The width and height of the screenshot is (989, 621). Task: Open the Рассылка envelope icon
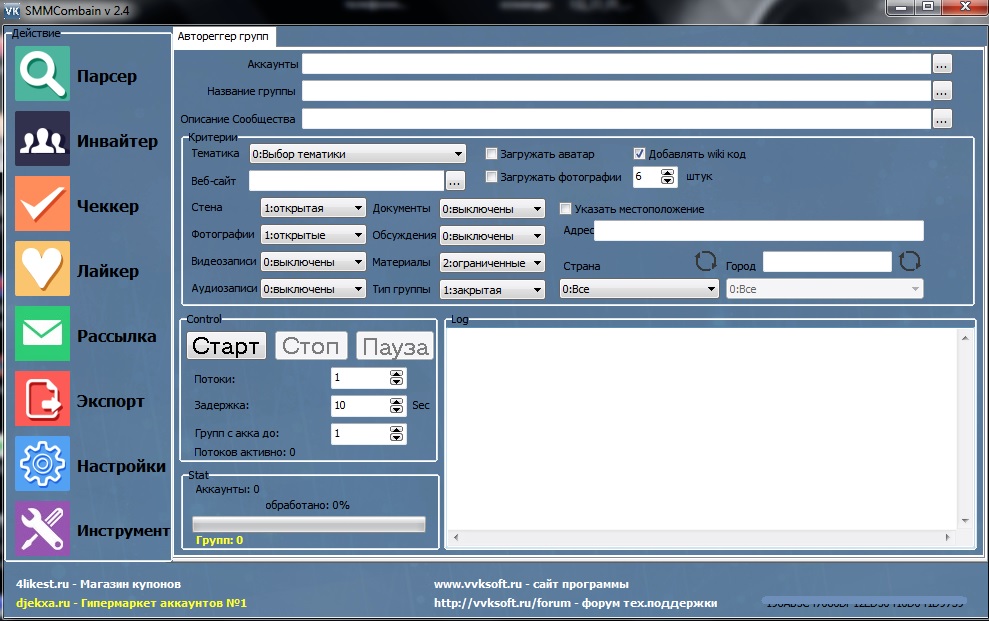(x=42, y=334)
